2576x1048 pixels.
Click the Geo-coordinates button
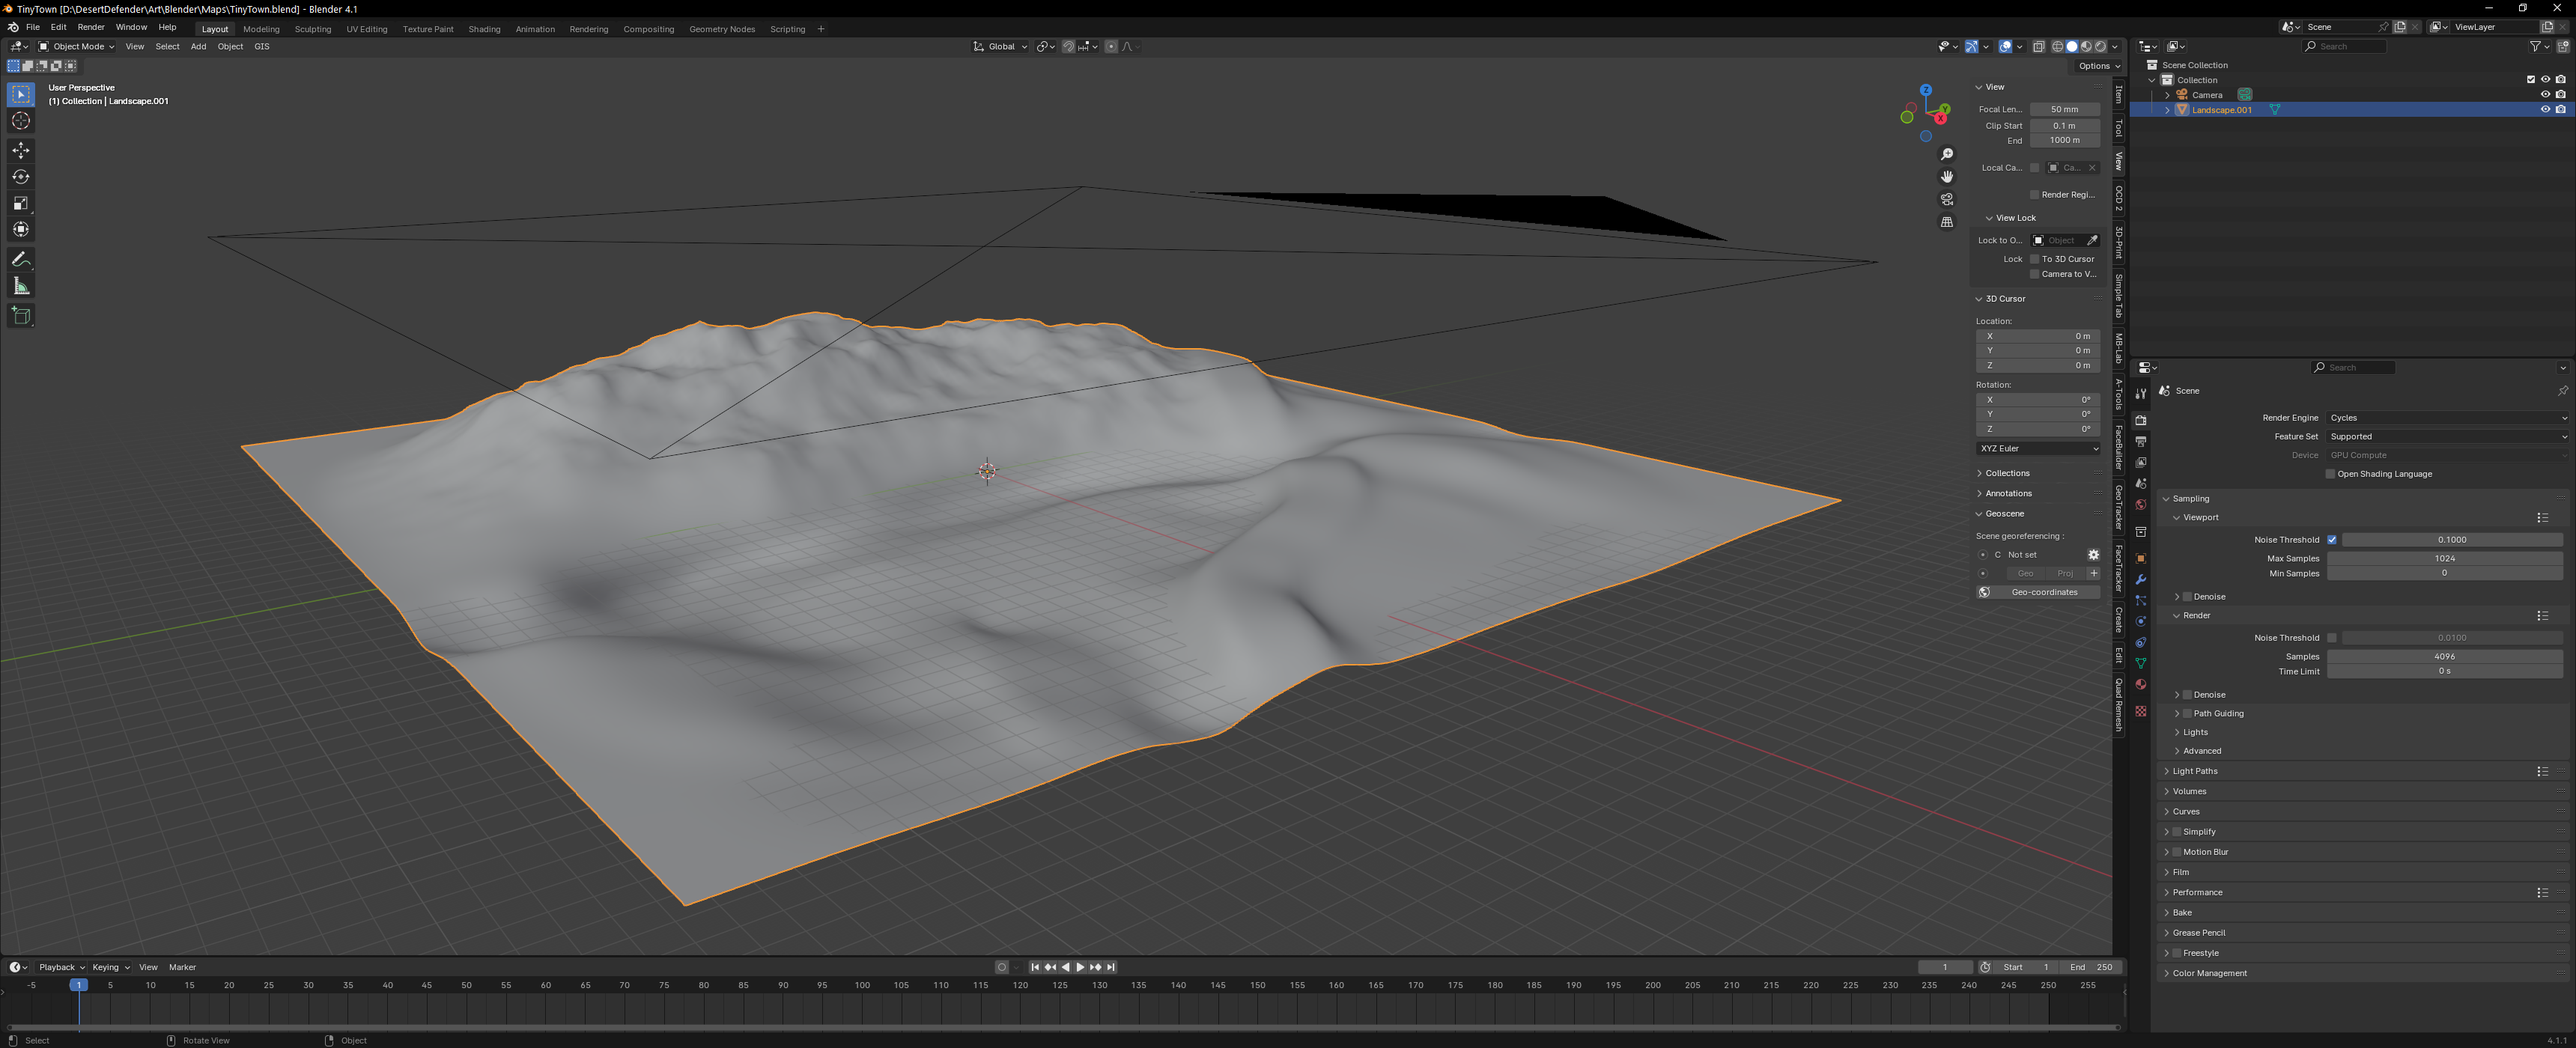pyautogui.click(x=2038, y=592)
